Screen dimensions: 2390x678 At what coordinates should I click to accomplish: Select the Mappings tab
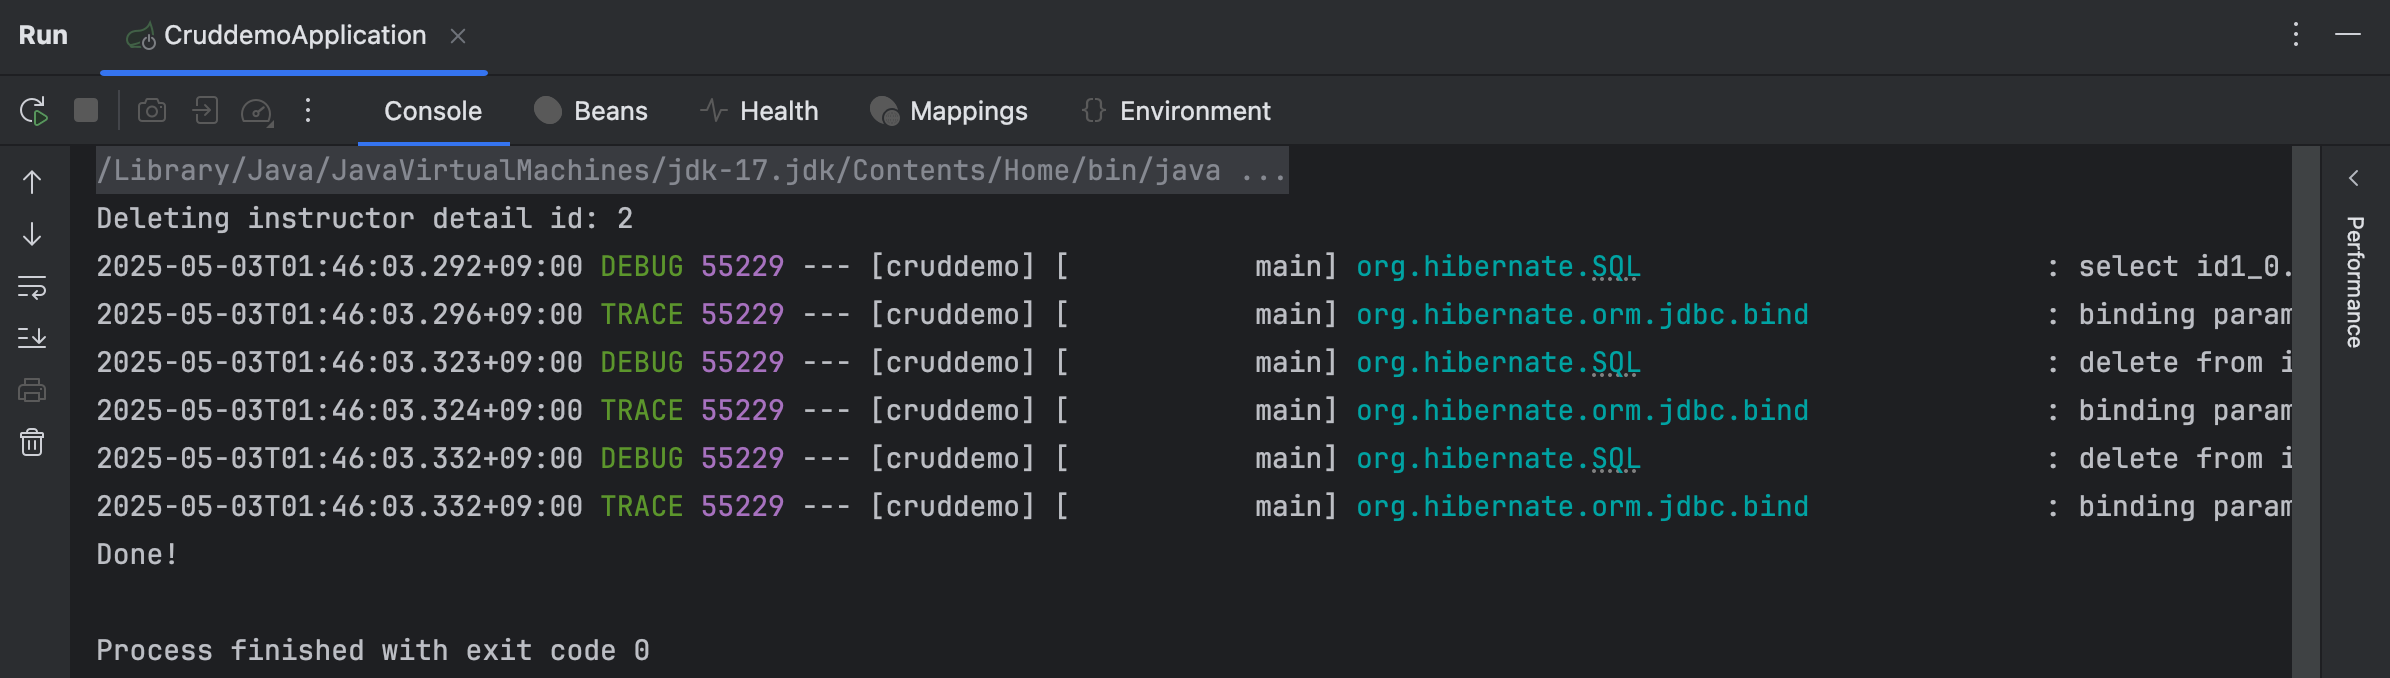[949, 111]
